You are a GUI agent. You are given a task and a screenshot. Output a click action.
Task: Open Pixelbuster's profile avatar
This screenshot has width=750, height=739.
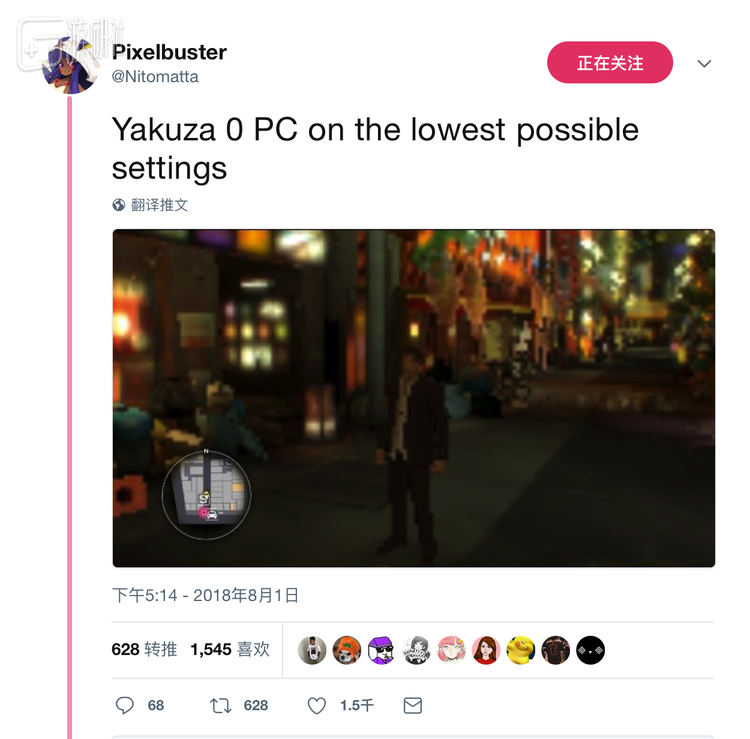point(70,66)
